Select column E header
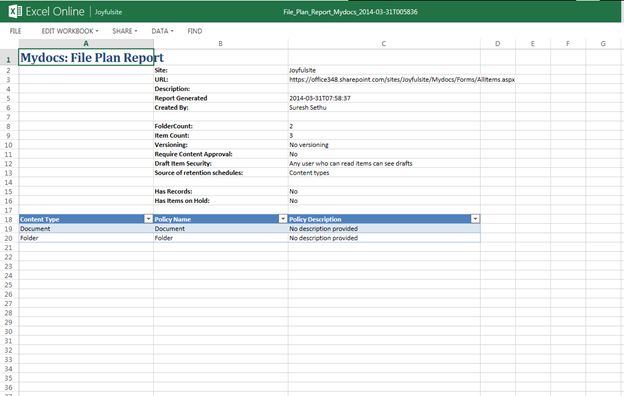The width and height of the screenshot is (624, 396). click(x=533, y=44)
